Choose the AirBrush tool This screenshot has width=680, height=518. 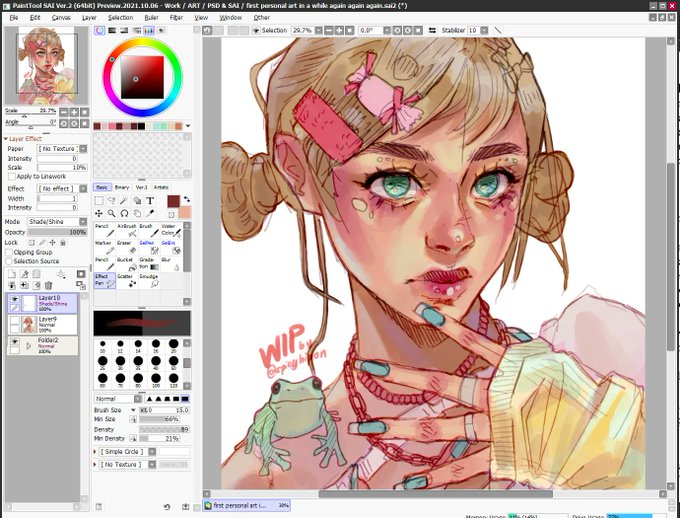coord(126,230)
